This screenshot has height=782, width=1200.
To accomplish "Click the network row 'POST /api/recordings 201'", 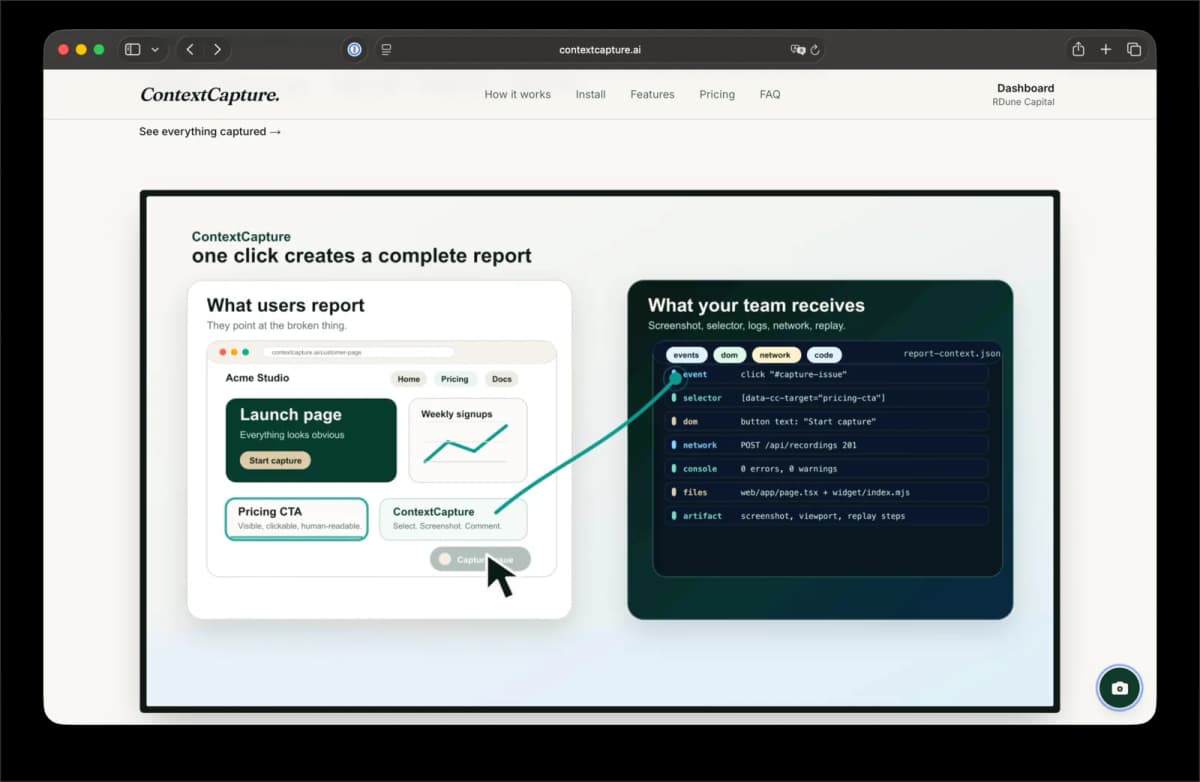I will pyautogui.click(x=826, y=445).
